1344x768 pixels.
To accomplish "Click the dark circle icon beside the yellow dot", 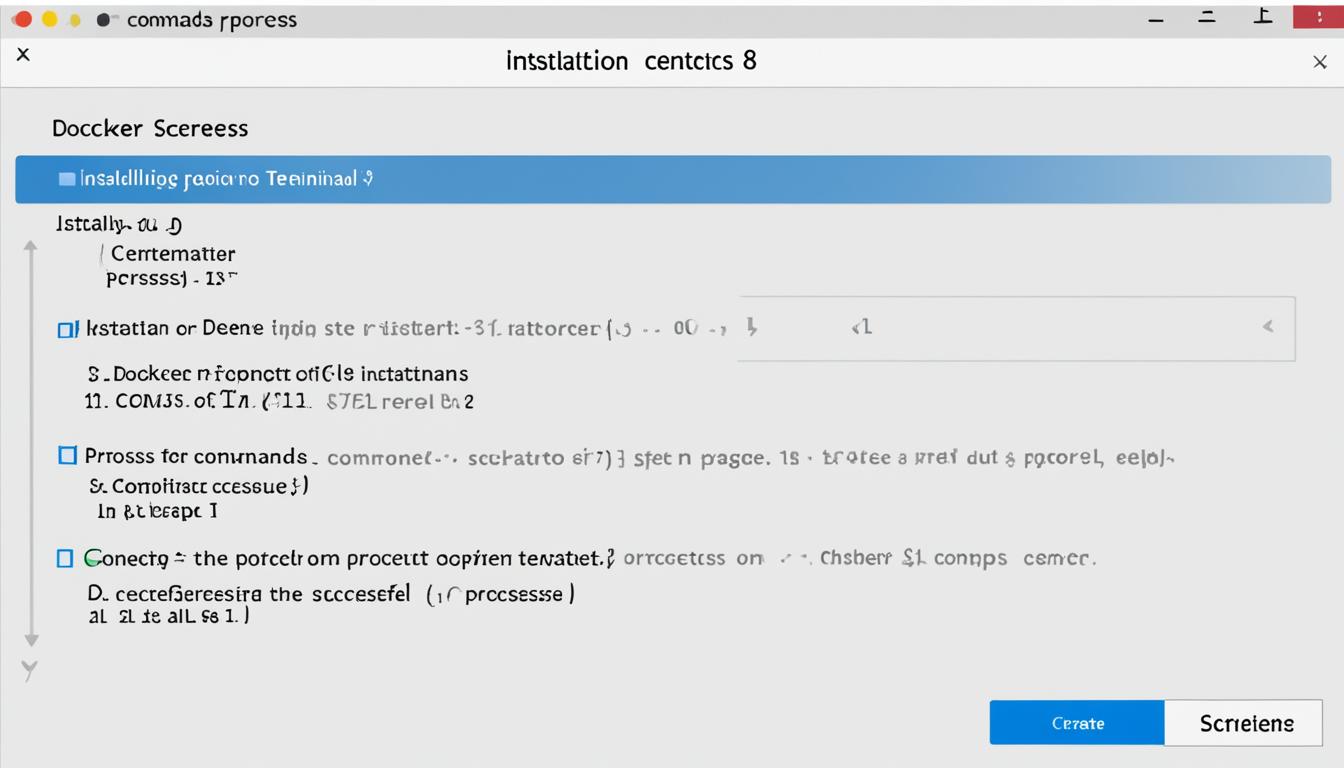I will [x=103, y=20].
